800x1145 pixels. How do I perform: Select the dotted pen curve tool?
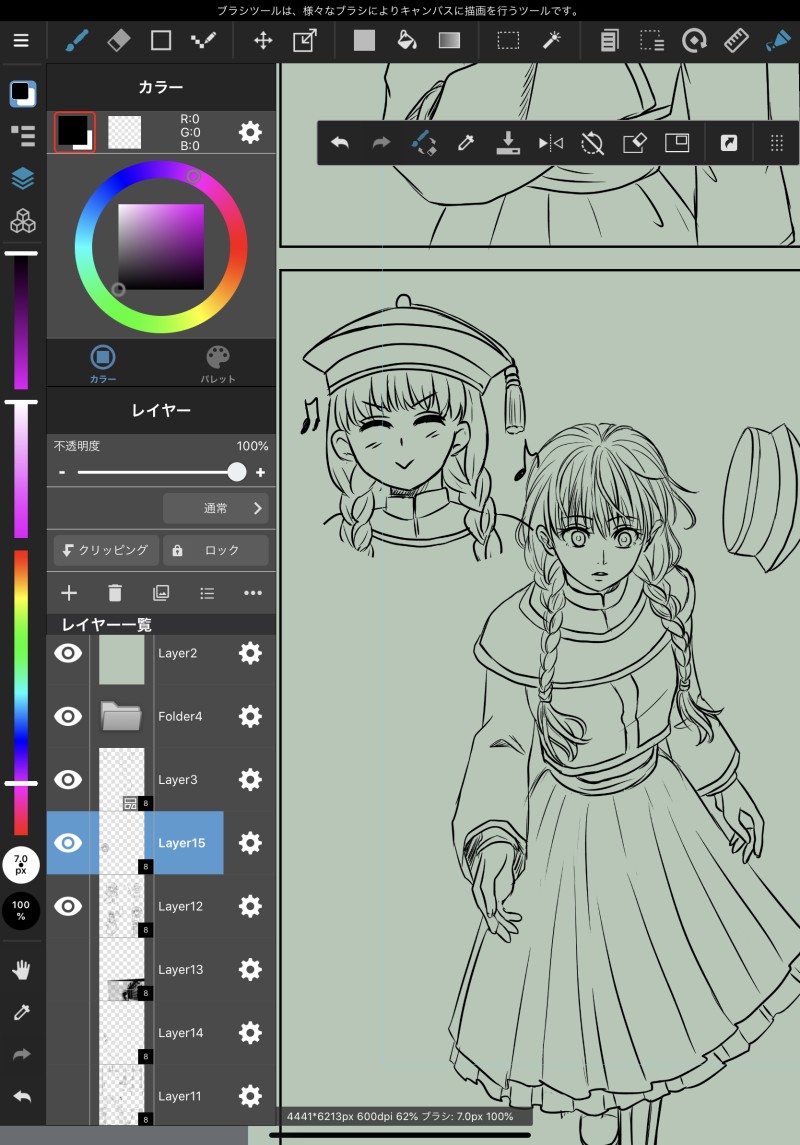203,40
